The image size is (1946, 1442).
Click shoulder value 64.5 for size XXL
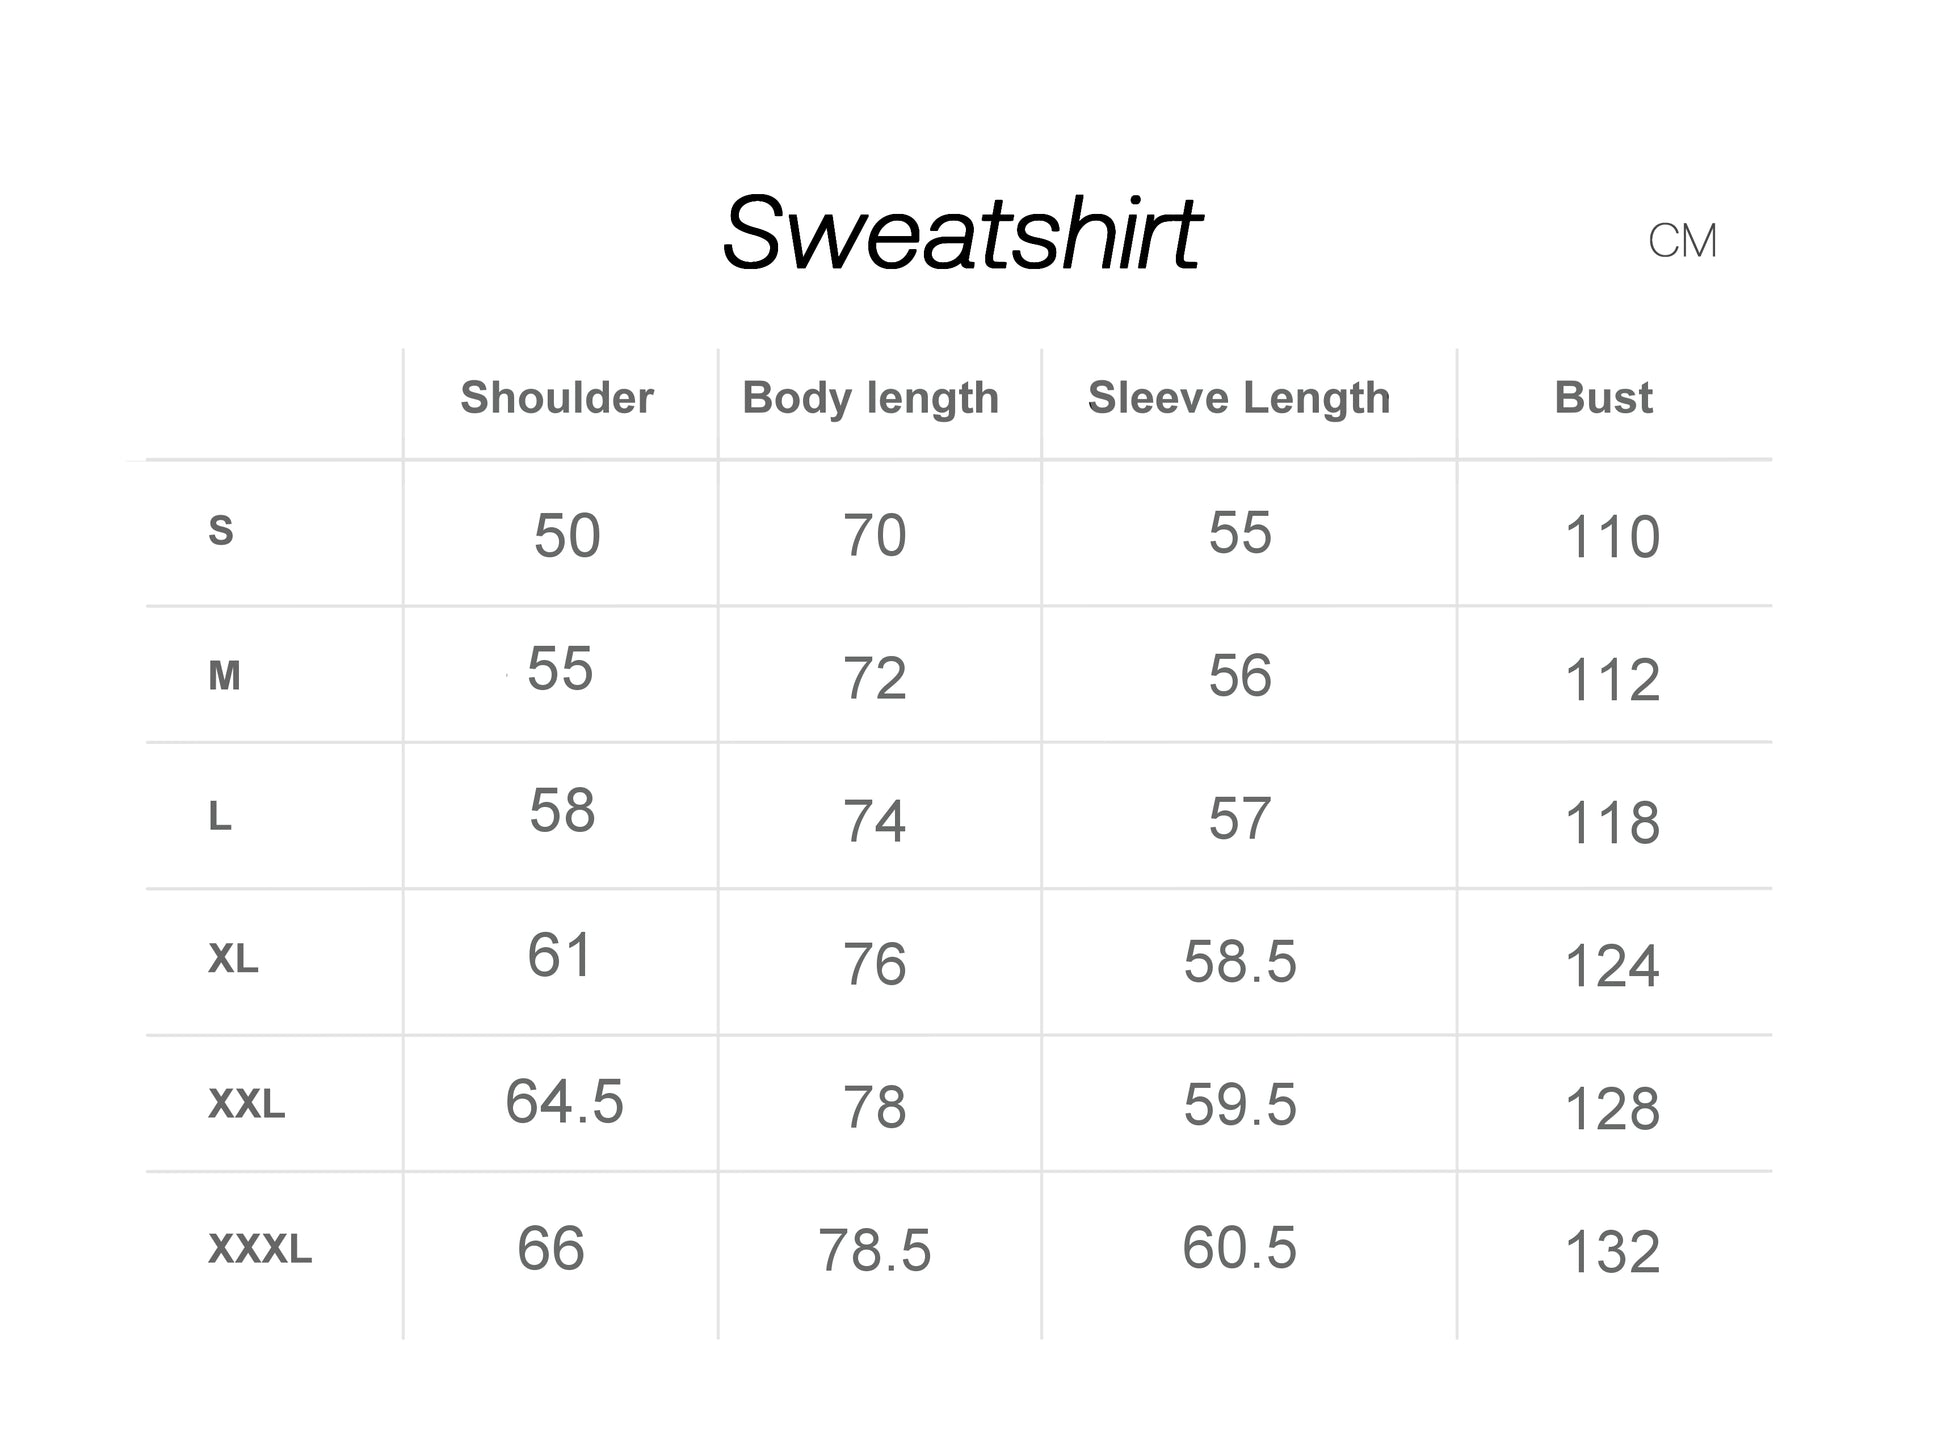click(x=564, y=1102)
